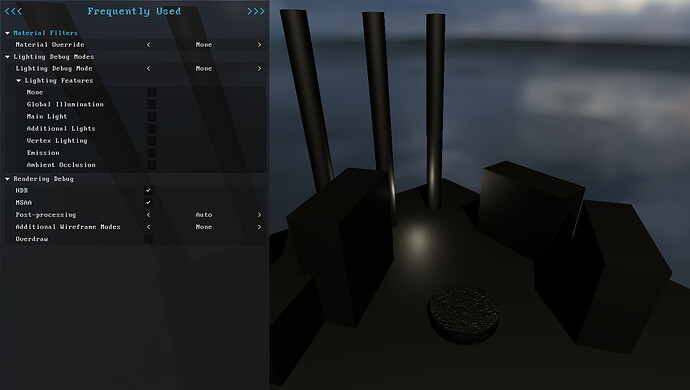The height and width of the screenshot is (390, 690).
Task: Enable the Overdraw checkbox
Action: click(148, 239)
